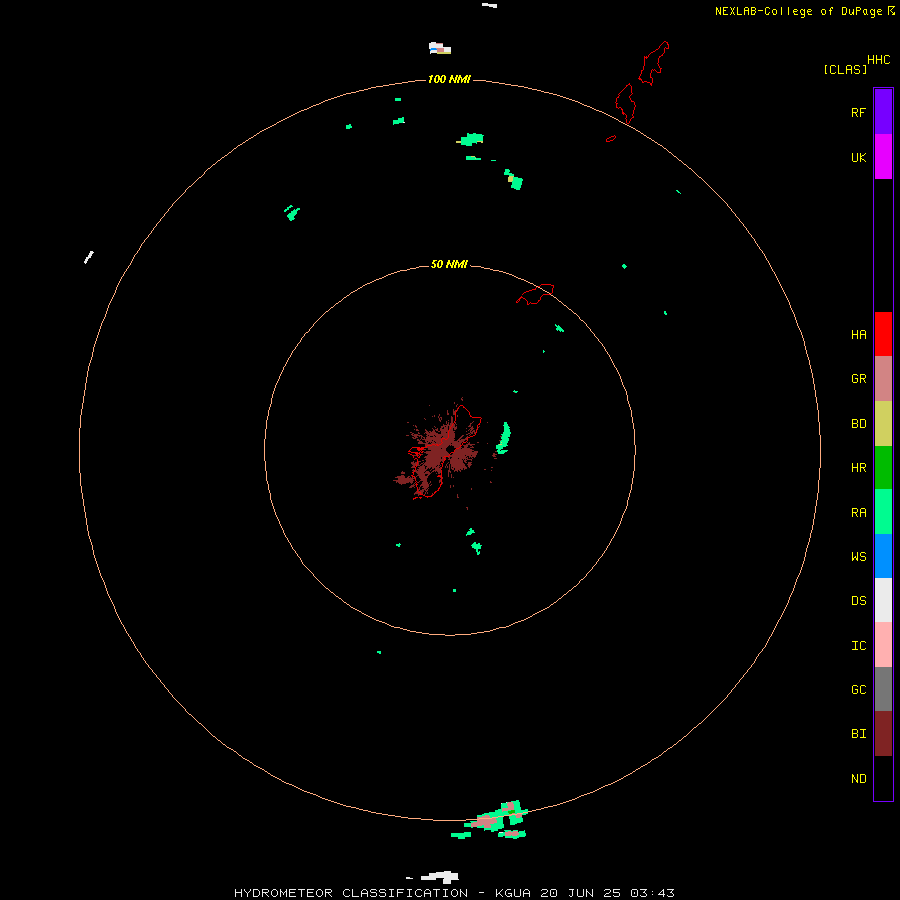Click the GC legend label
900x900 pixels.
(x=858, y=689)
